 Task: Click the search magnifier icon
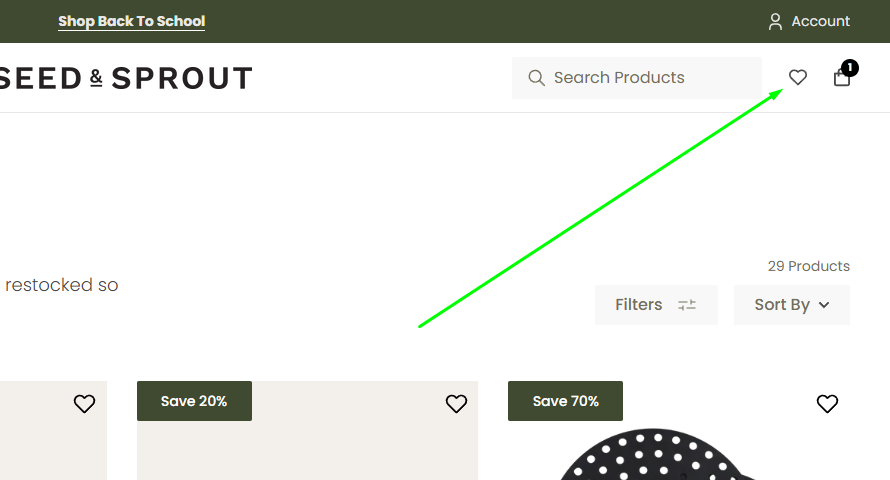tap(537, 78)
